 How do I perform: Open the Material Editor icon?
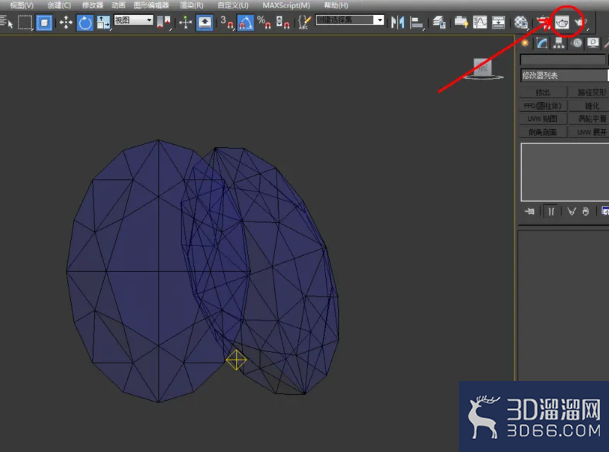pyautogui.click(x=521, y=23)
